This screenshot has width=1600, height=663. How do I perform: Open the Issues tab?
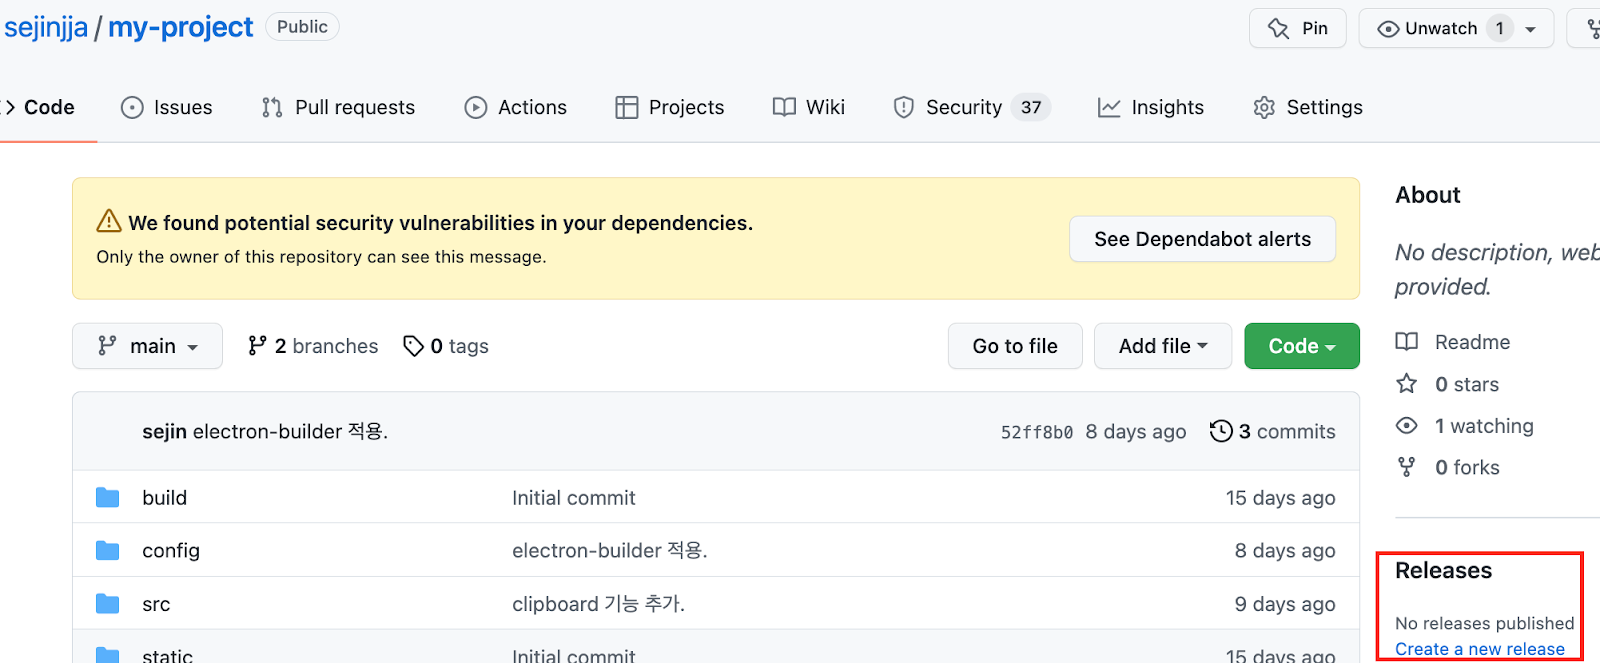coord(166,107)
